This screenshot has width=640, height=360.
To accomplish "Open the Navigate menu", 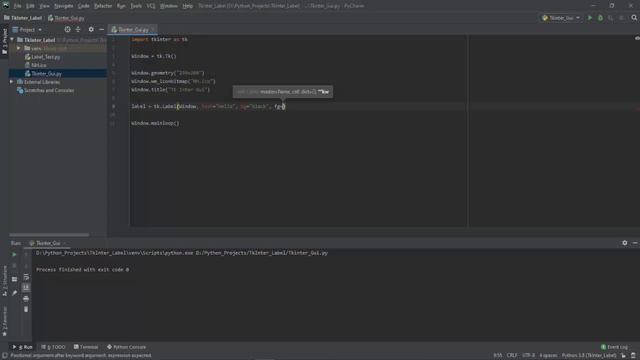I will click(63, 6).
